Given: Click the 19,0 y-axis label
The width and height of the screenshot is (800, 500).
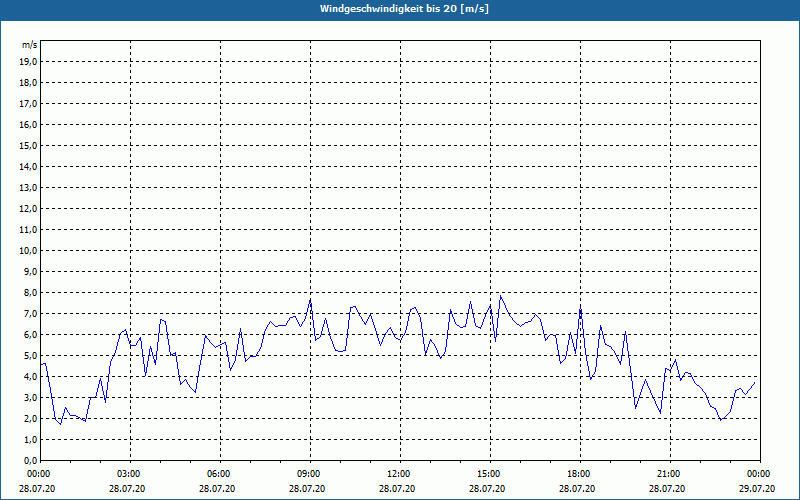Looking at the screenshot, I should [29, 62].
